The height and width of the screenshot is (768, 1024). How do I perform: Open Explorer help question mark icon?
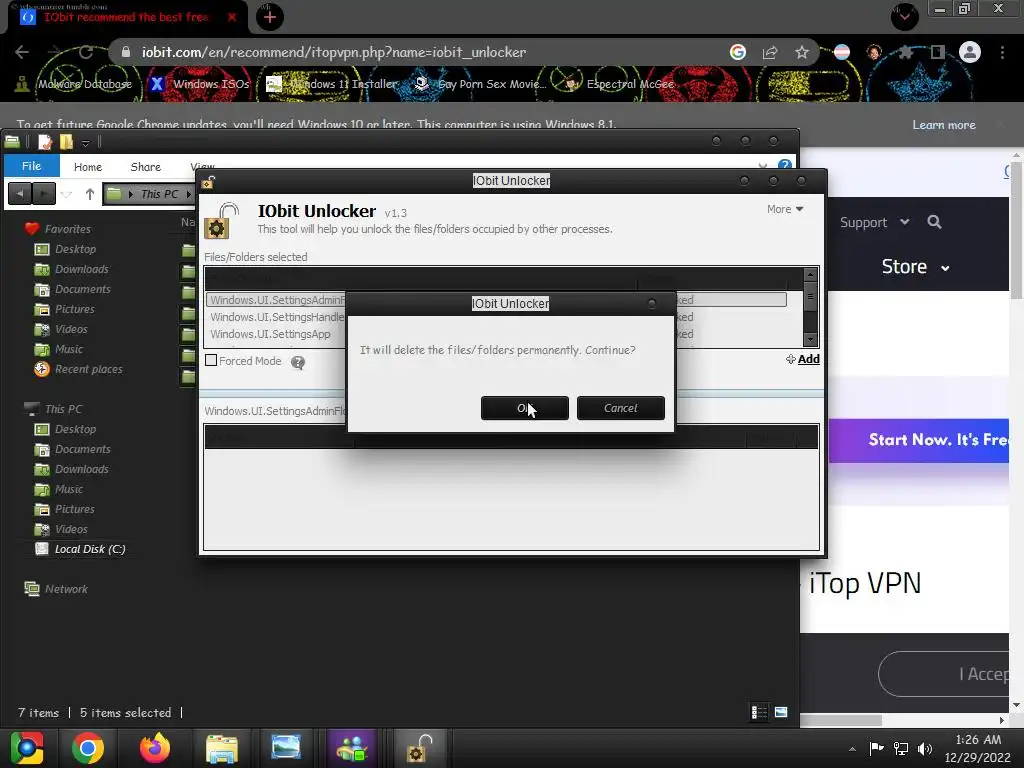pyautogui.click(x=785, y=166)
